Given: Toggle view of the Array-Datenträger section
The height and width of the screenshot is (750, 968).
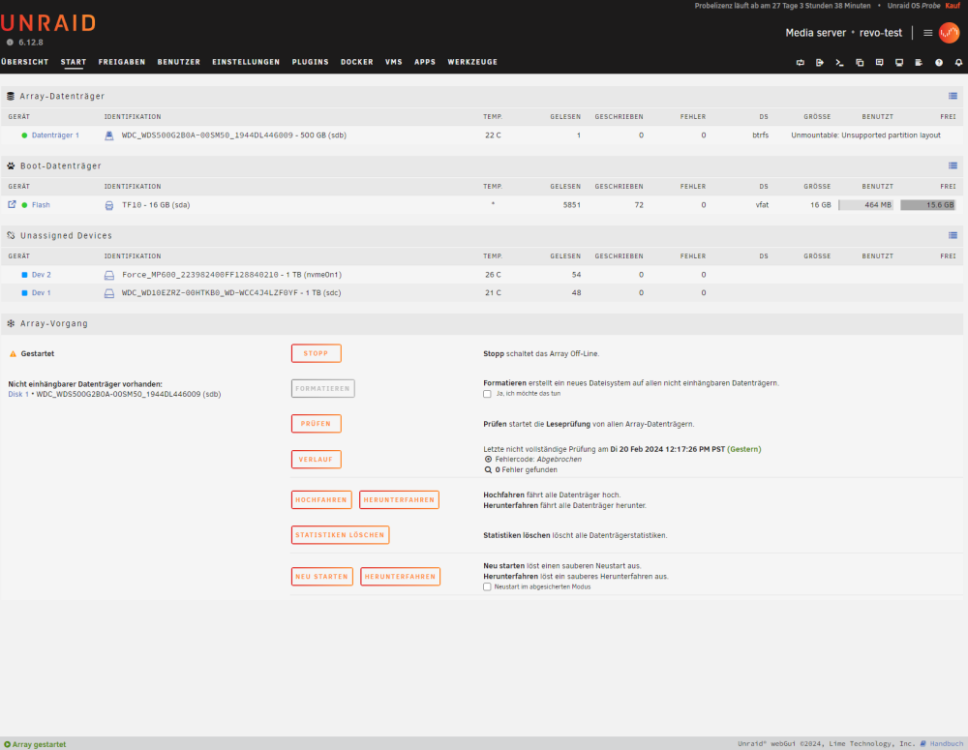Looking at the screenshot, I should click(x=953, y=96).
